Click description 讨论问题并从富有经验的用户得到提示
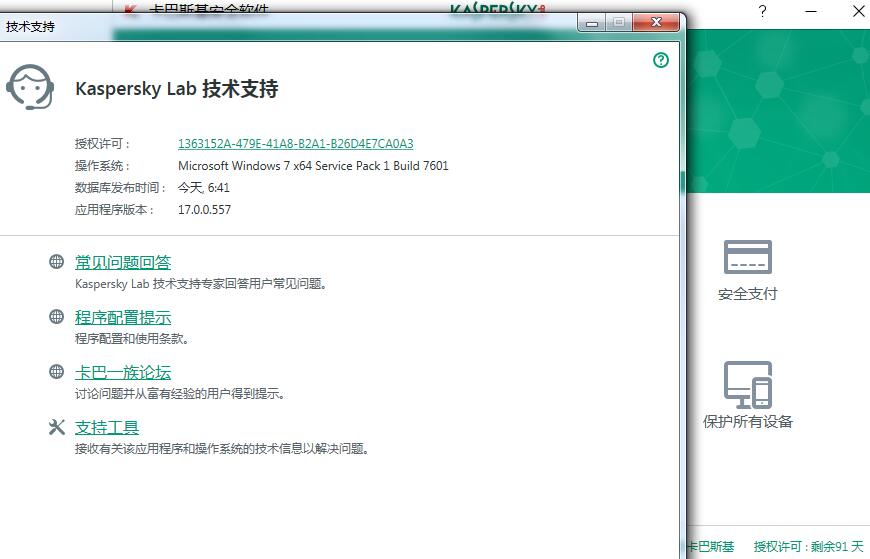 click(x=180, y=394)
